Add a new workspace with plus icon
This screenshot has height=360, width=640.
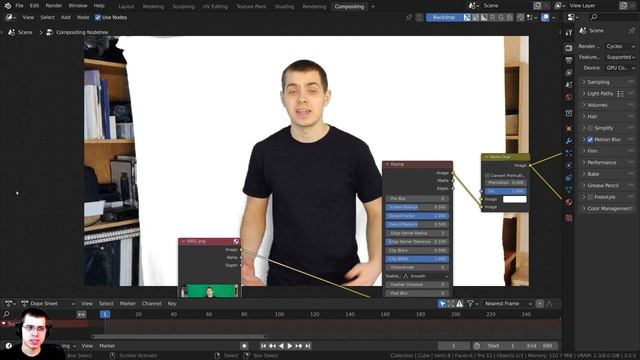(373, 7)
